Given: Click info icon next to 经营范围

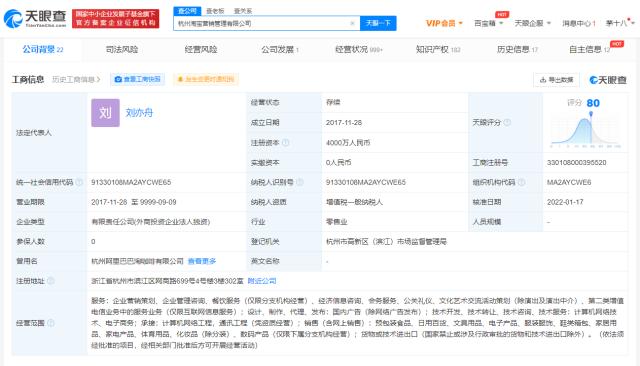Looking at the screenshot, I should click(x=51, y=323).
